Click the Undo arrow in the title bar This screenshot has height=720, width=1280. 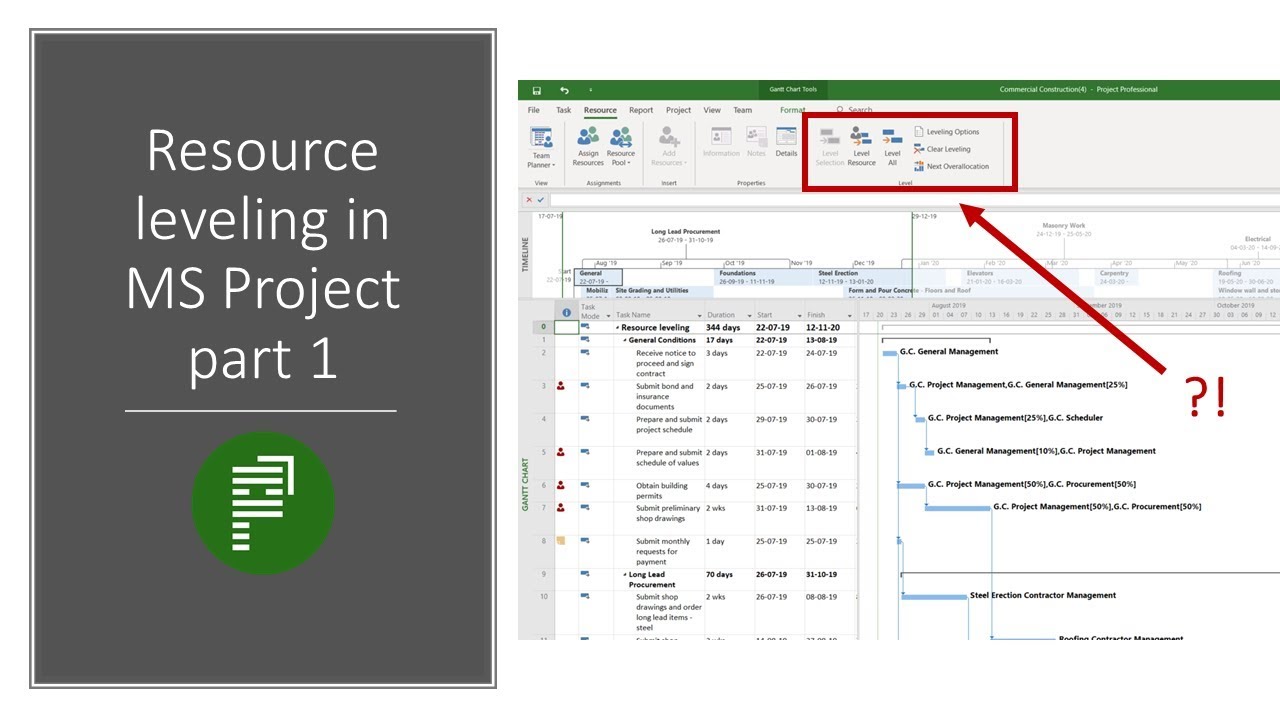point(564,90)
